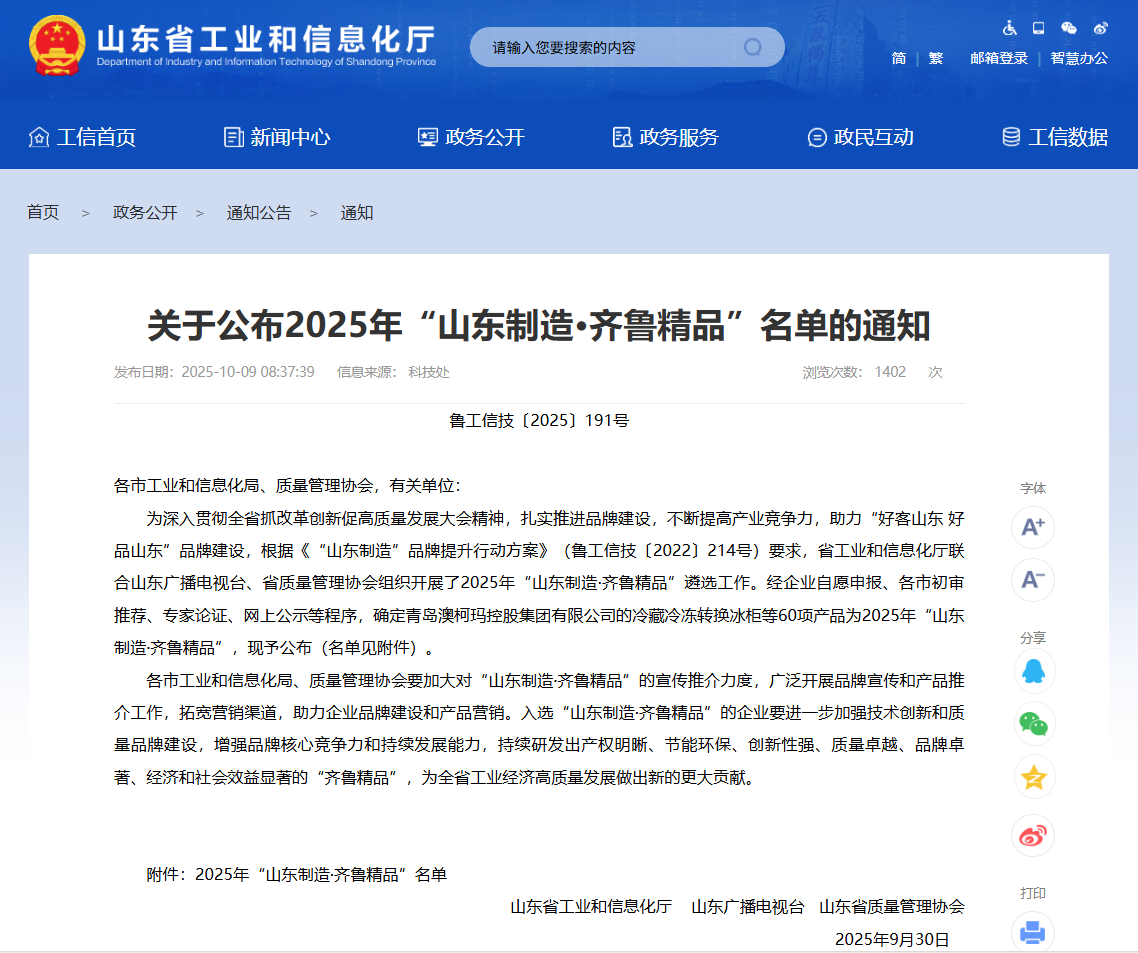The height and width of the screenshot is (953, 1138).
Task: Decrease font size with A- button
Action: (1032, 580)
